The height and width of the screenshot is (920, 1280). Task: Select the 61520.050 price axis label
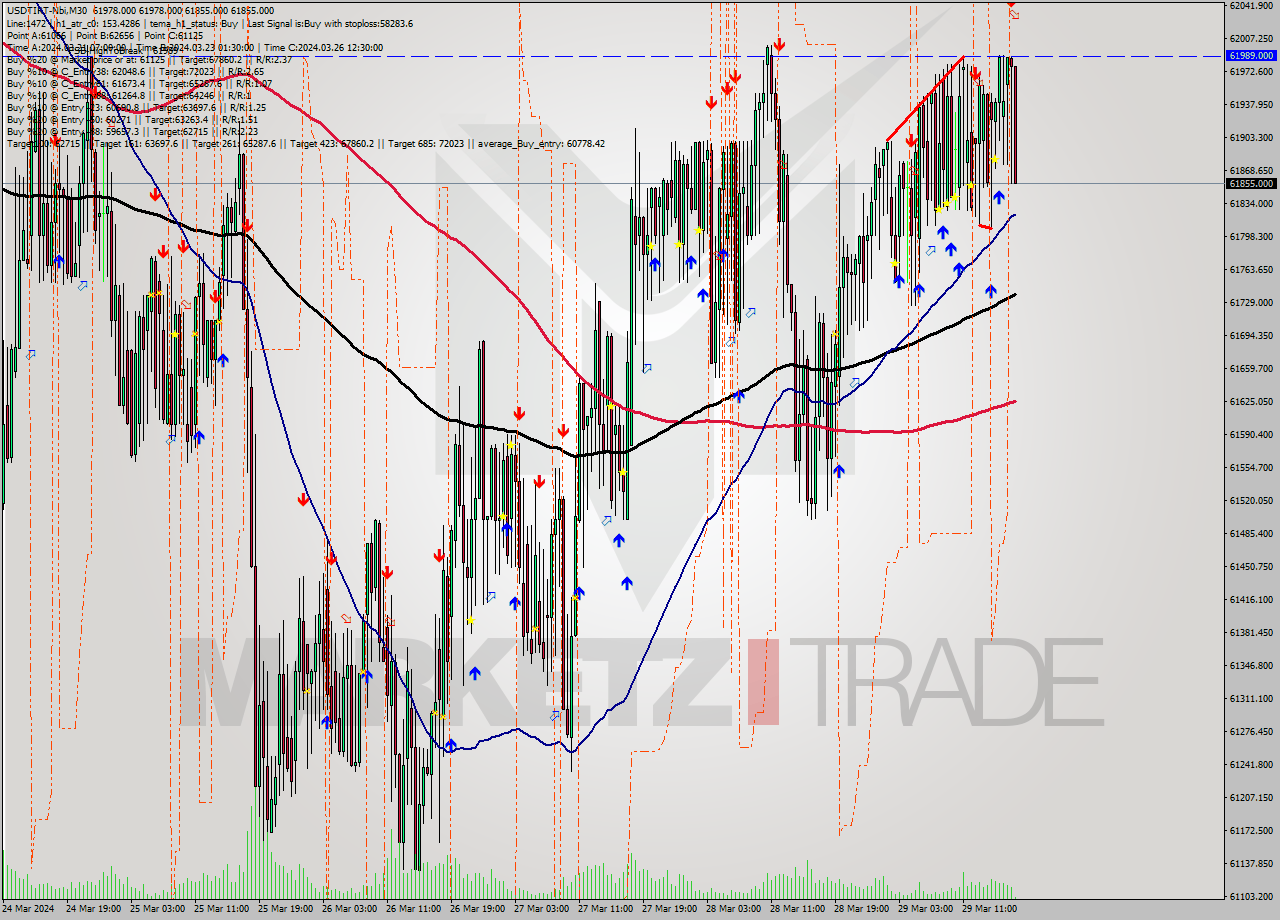click(x=1251, y=500)
